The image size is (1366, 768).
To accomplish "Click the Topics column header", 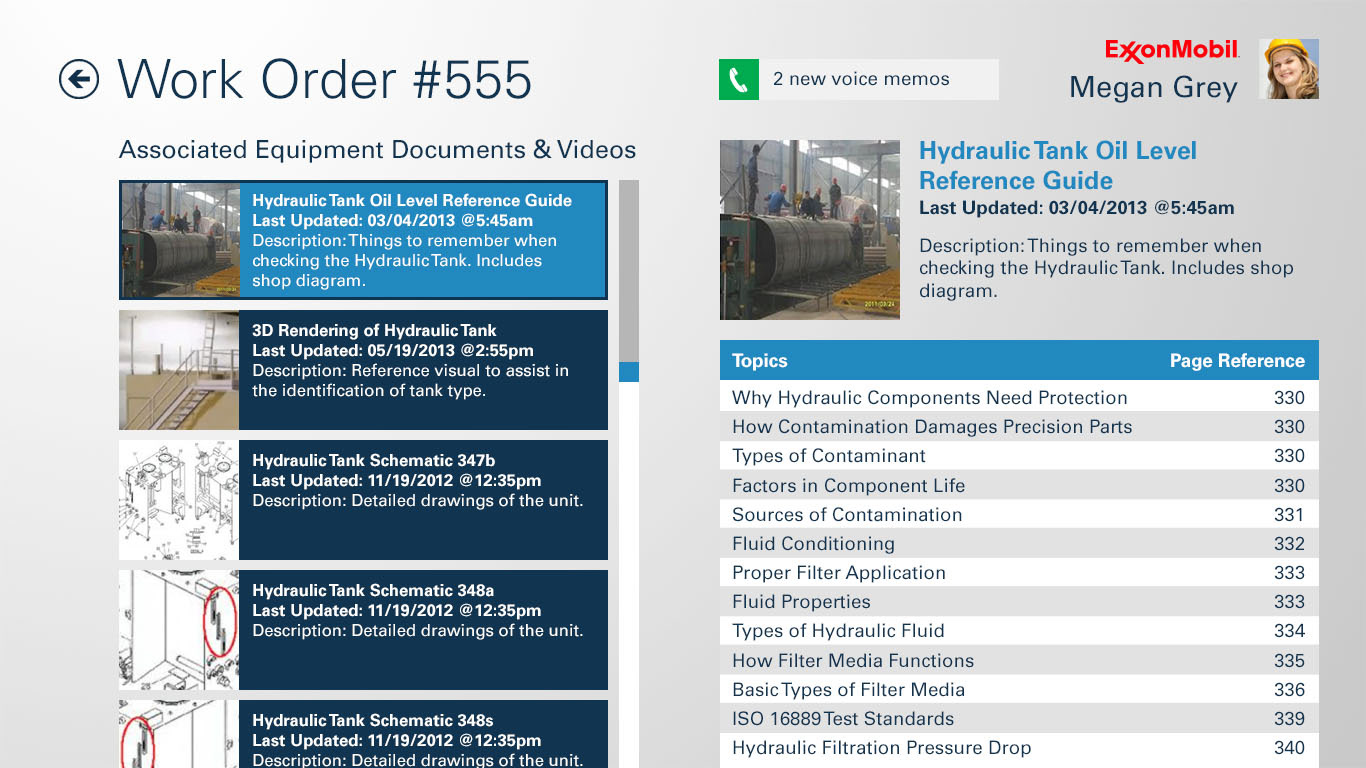I will coord(760,361).
